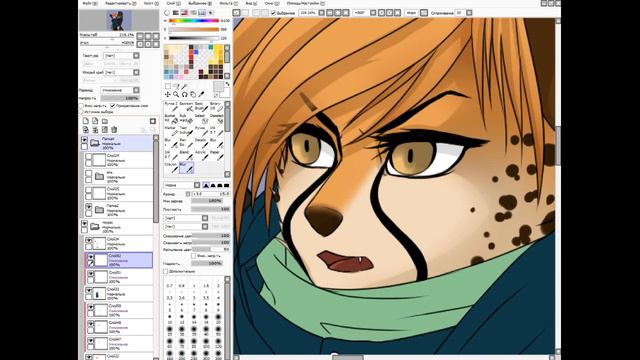Toggle the Дополнительно checkbox
Image resolution: width=640 pixels, height=360 pixels.
(166, 271)
